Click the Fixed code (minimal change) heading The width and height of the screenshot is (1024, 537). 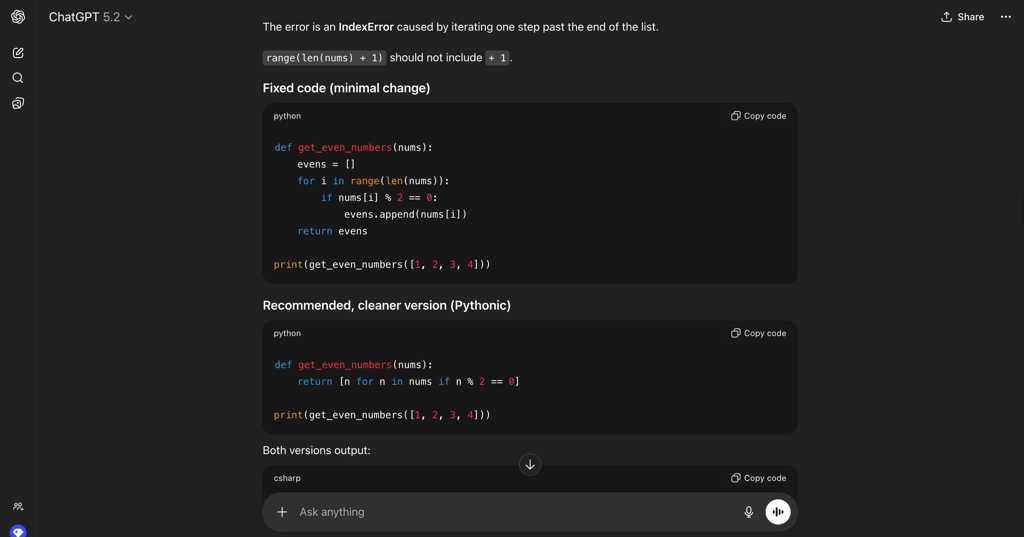coord(346,88)
